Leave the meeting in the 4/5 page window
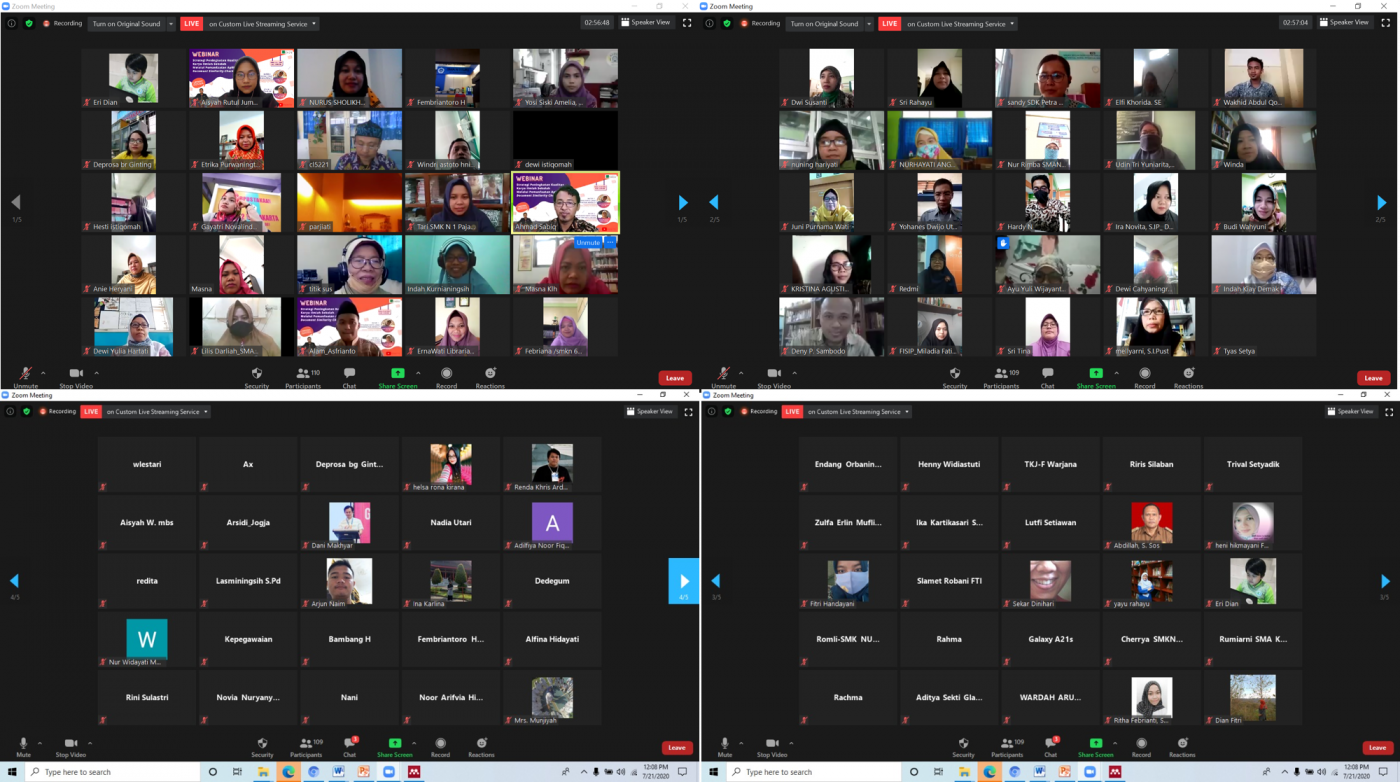 pyautogui.click(x=677, y=747)
